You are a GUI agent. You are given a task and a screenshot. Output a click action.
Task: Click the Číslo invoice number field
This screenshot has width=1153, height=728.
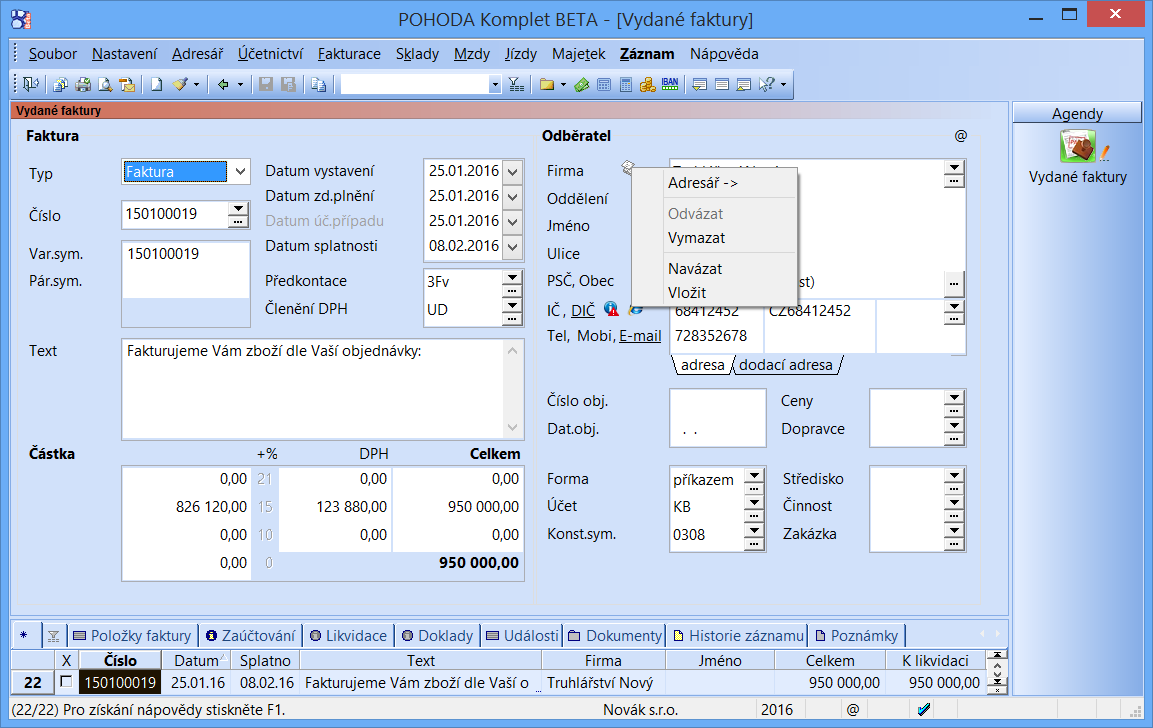pos(175,214)
